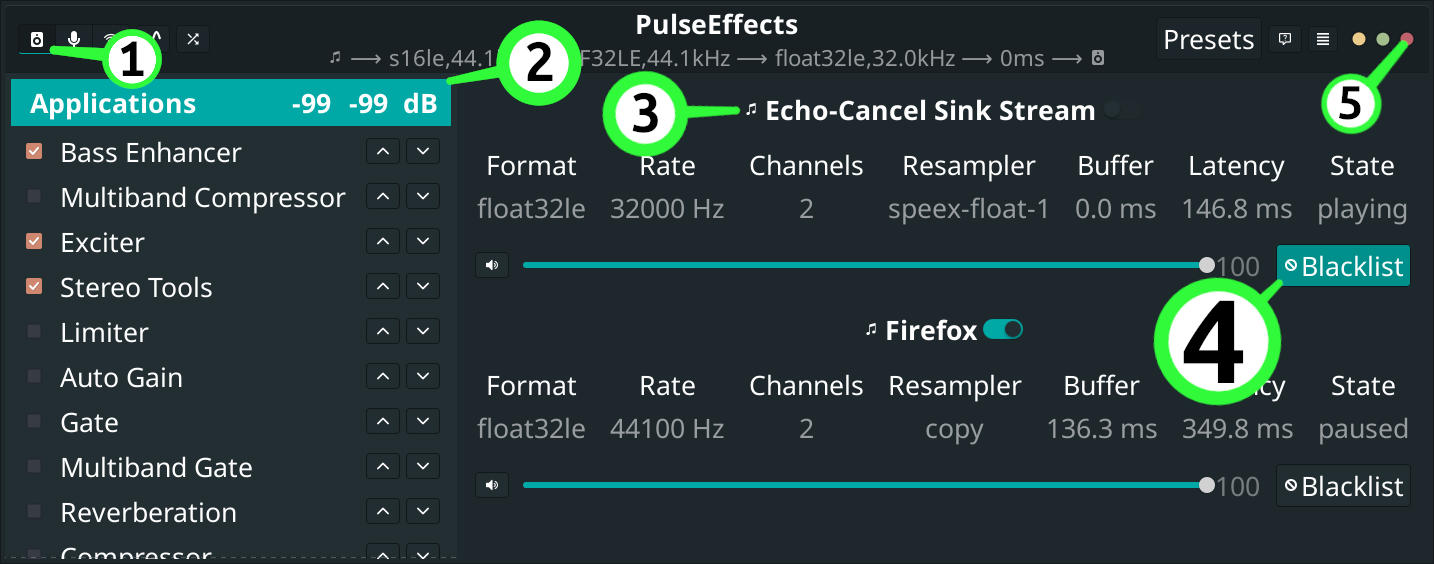This screenshot has width=1434, height=564.
Task: Move Stereo Tools down one position
Action: pyautogui.click(x=423, y=287)
